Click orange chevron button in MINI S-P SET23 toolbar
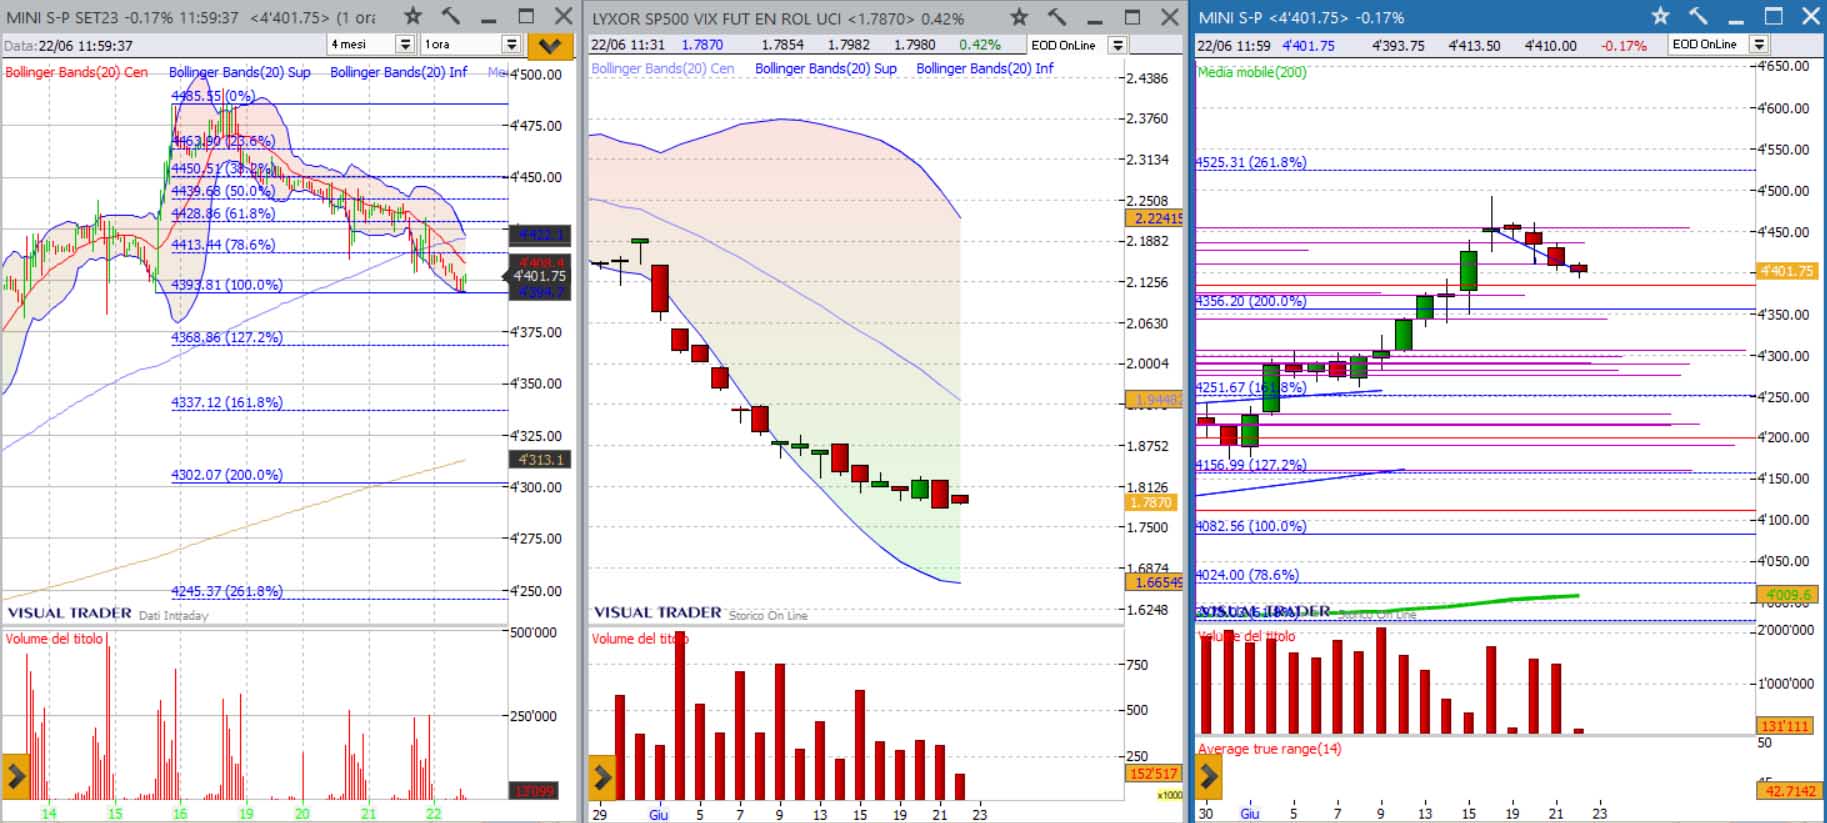Image resolution: width=1827 pixels, height=823 pixels. coord(550,45)
